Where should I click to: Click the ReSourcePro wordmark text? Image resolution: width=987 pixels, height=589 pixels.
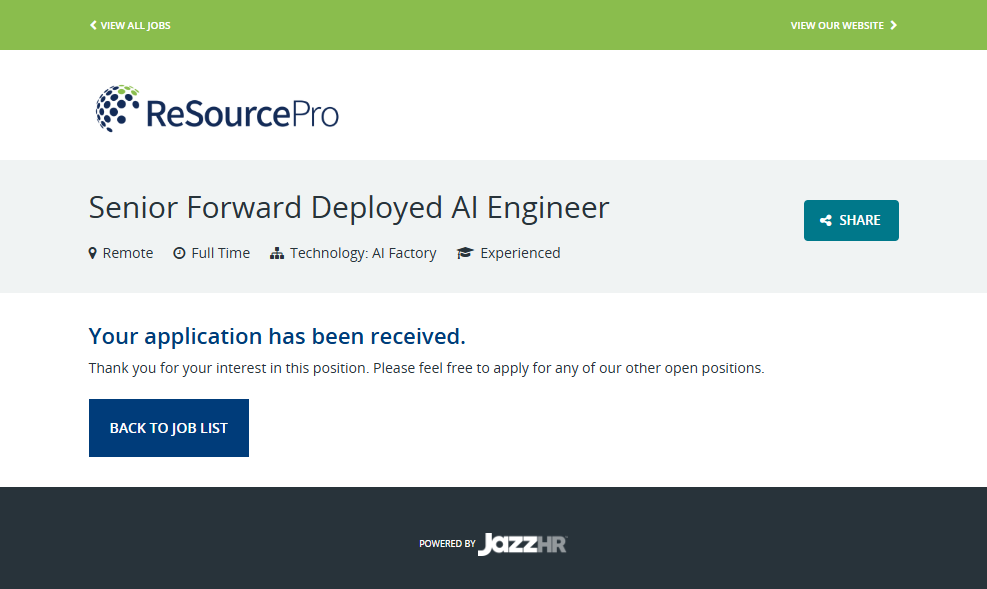click(x=242, y=113)
